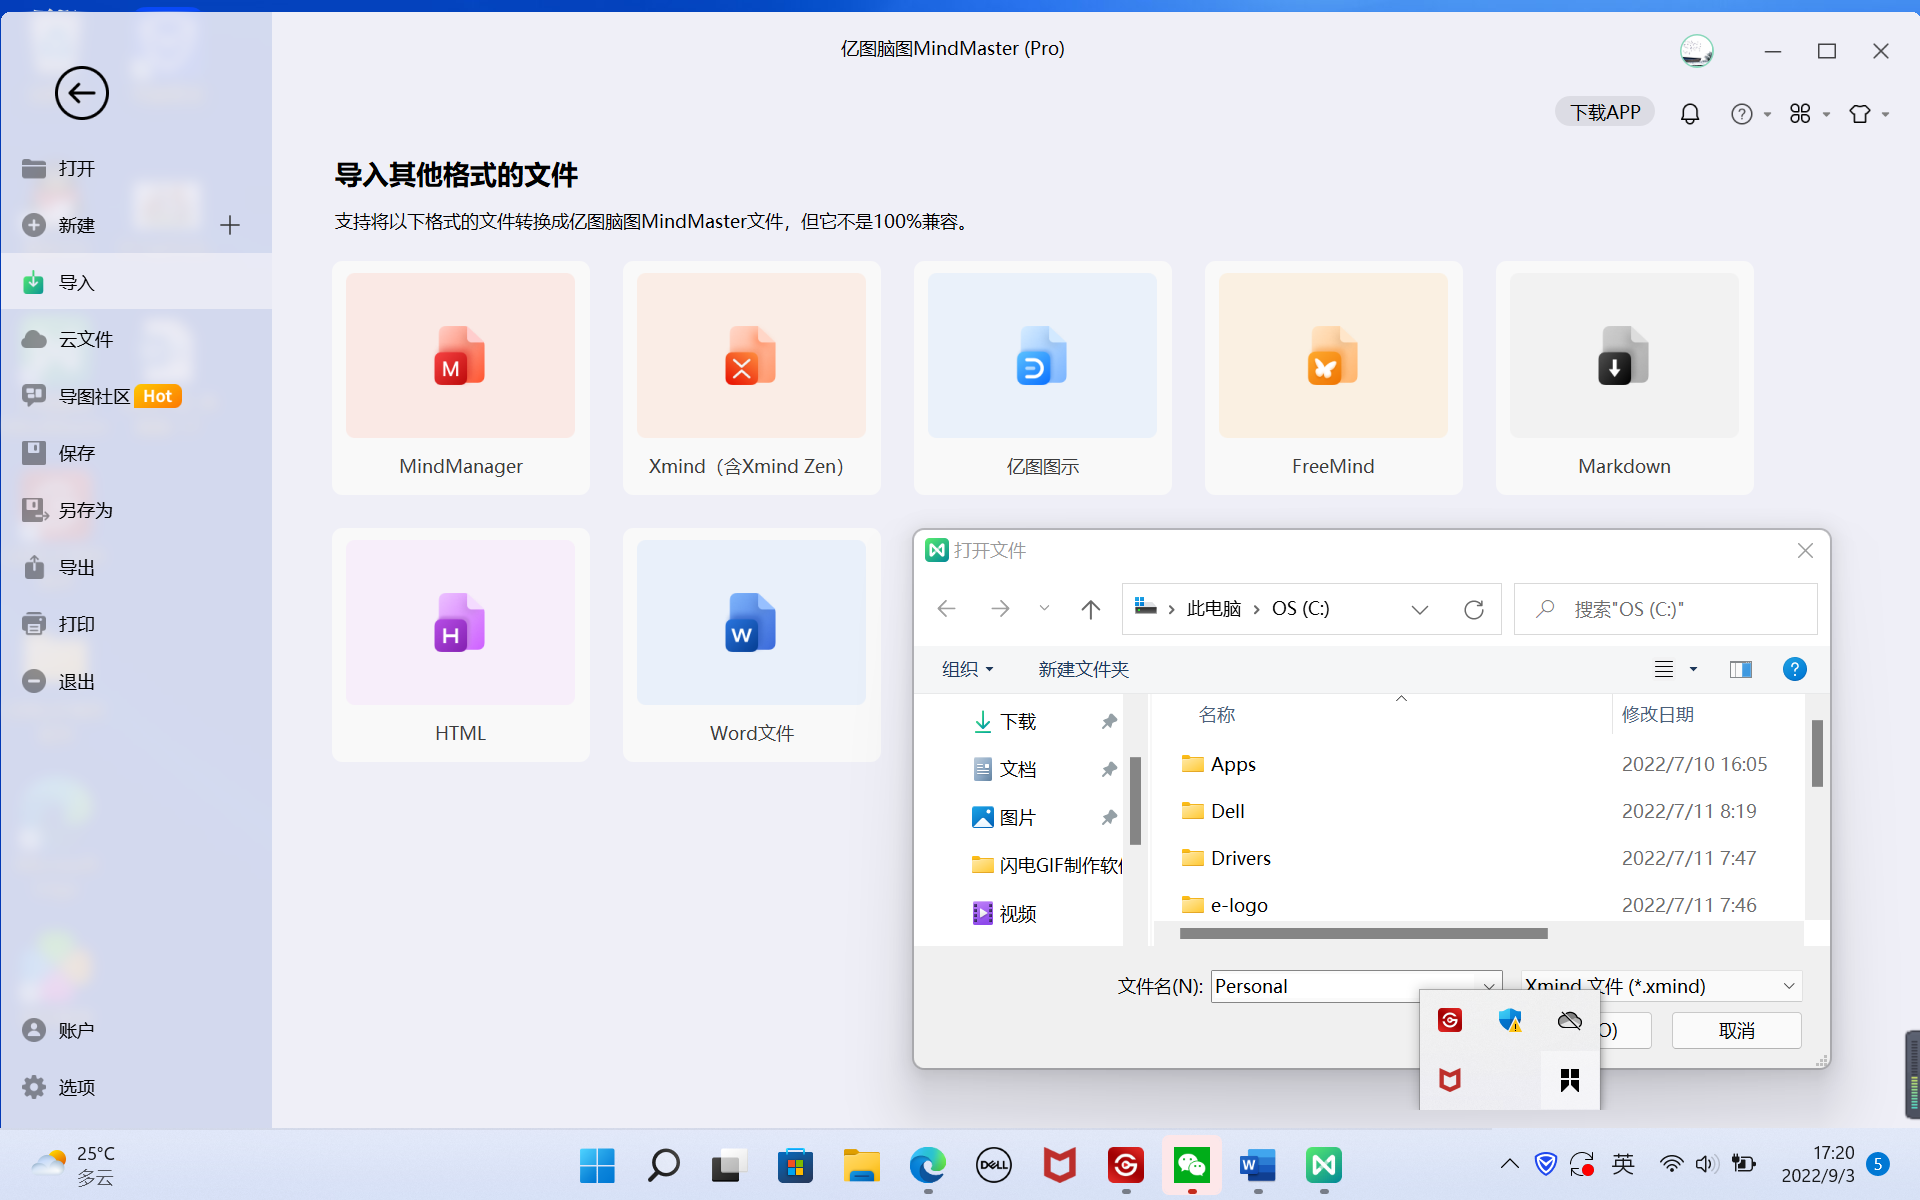Open the Drivers folder entry
Image resolution: width=1920 pixels, height=1200 pixels.
1240,858
